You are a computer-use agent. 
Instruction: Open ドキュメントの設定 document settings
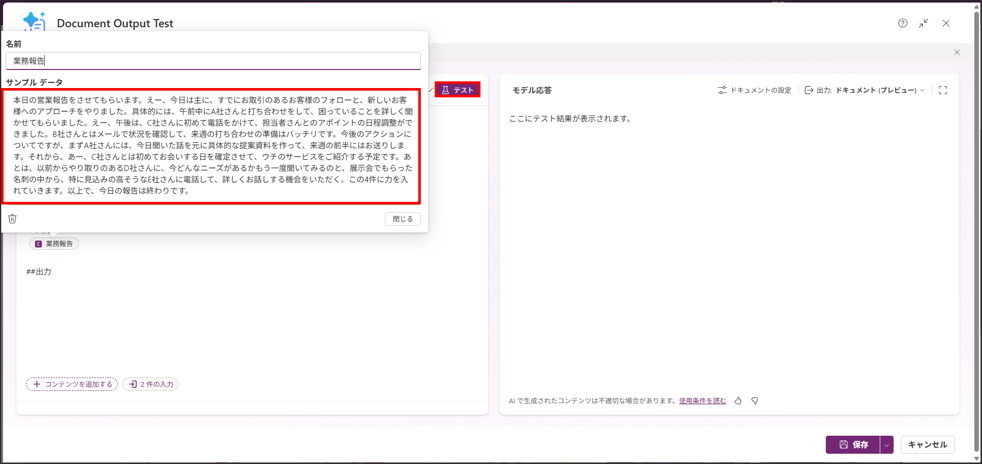click(754, 90)
